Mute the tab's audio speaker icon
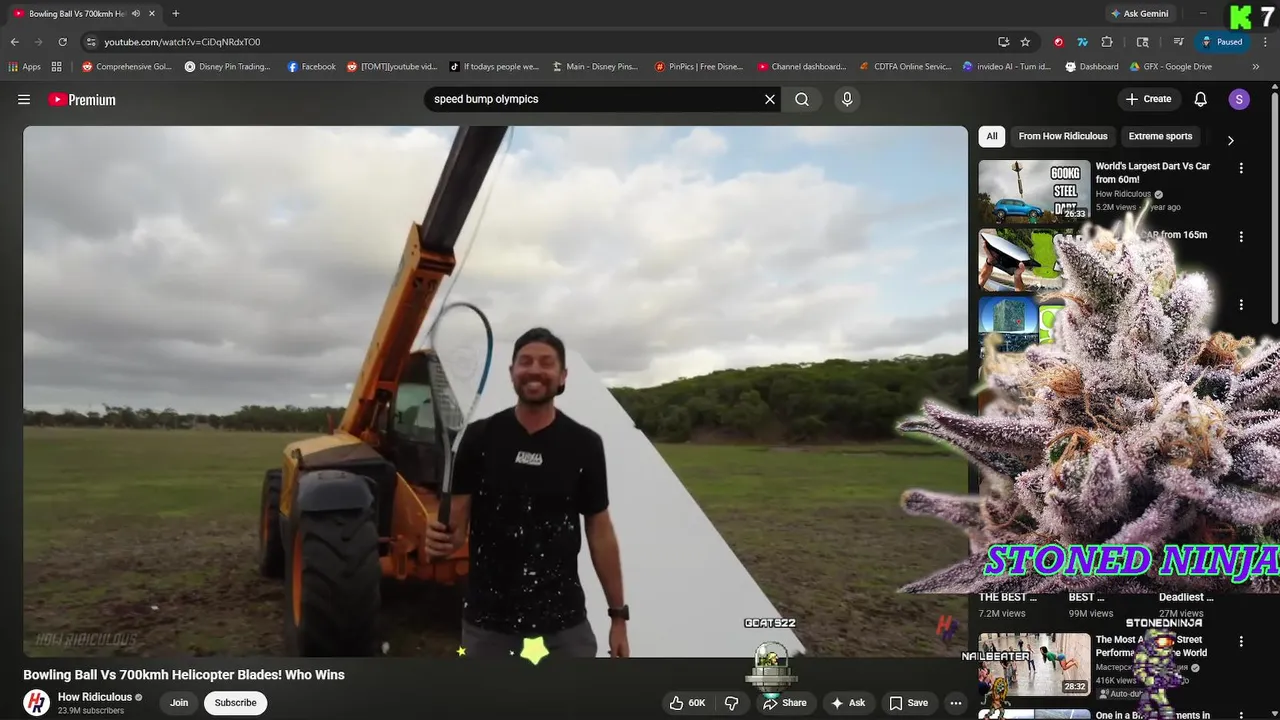The image size is (1280, 720). 136,13
